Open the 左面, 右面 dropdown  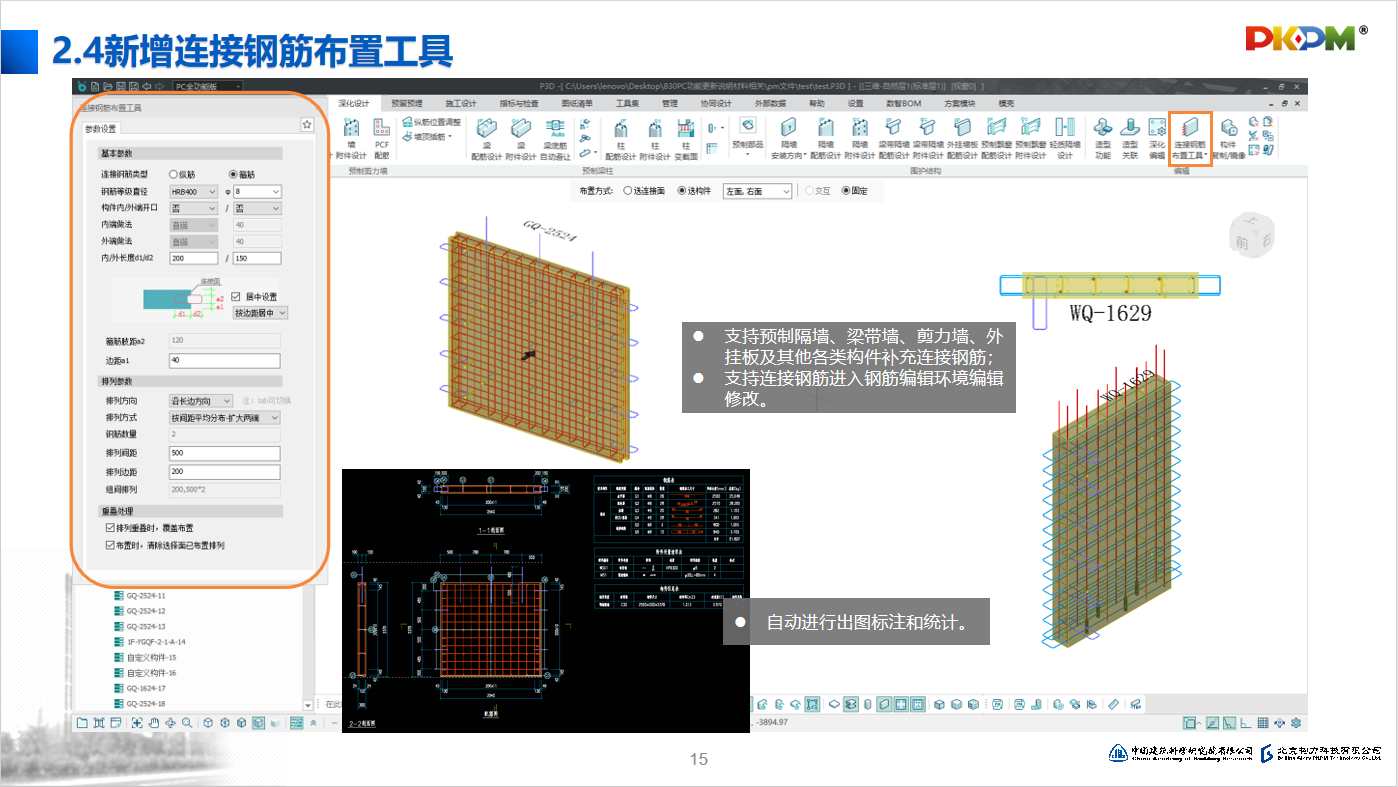click(758, 191)
